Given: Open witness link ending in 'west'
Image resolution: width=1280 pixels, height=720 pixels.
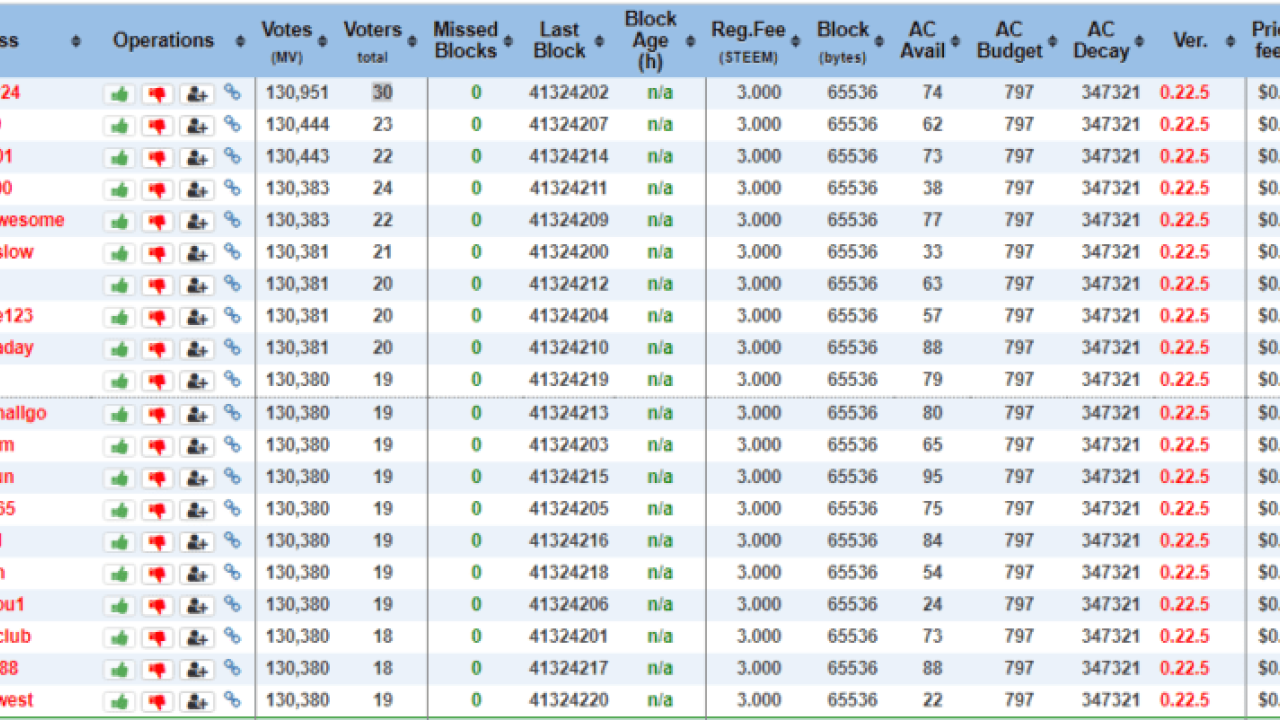Looking at the screenshot, I should tap(17, 700).
